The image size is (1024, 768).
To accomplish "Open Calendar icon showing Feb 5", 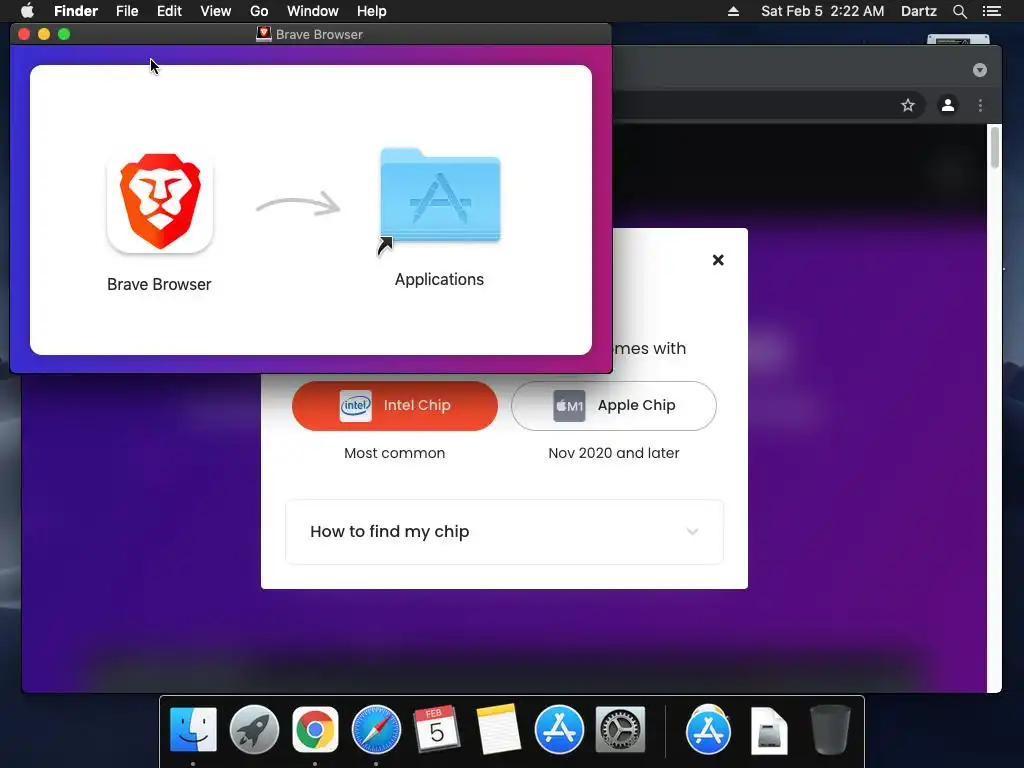I will pos(436,729).
